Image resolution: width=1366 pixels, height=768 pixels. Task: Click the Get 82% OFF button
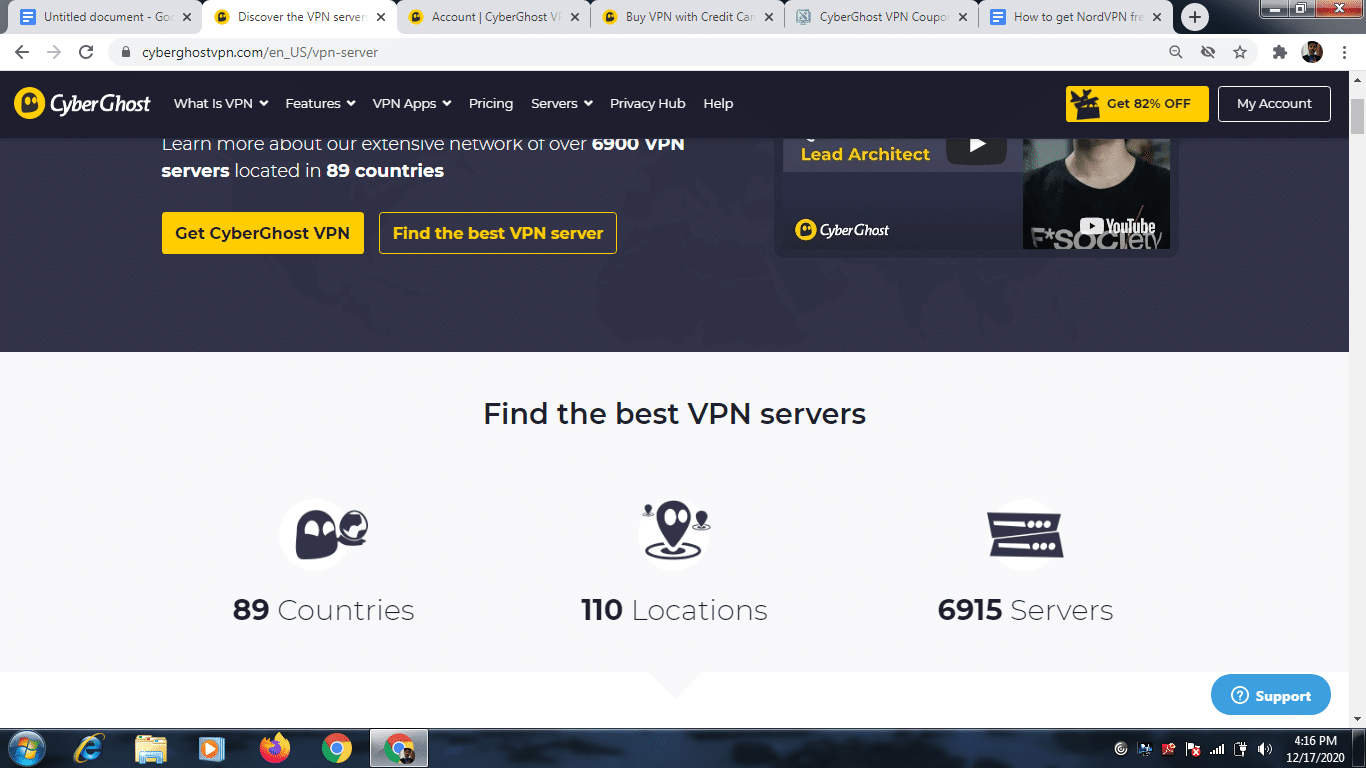1137,104
